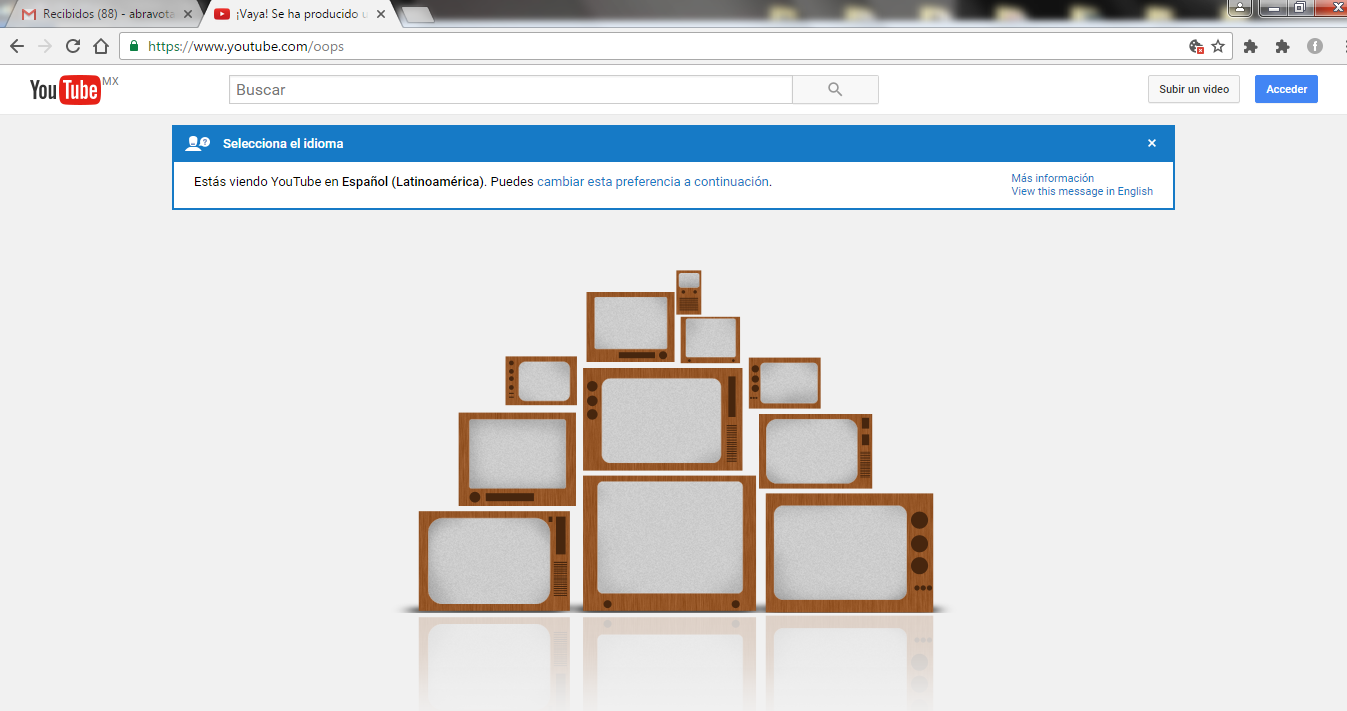Click the Chrome user profile icon

click(x=1240, y=7)
